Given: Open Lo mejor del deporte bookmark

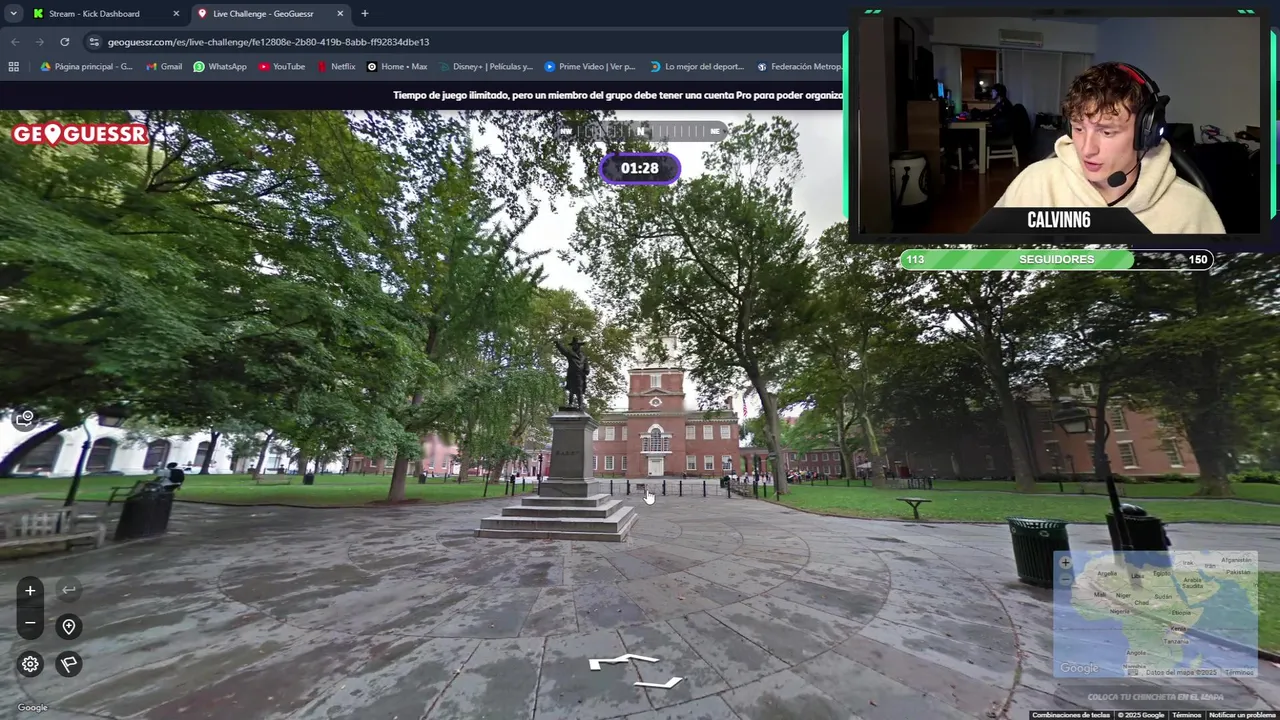Looking at the screenshot, I should (697, 67).
